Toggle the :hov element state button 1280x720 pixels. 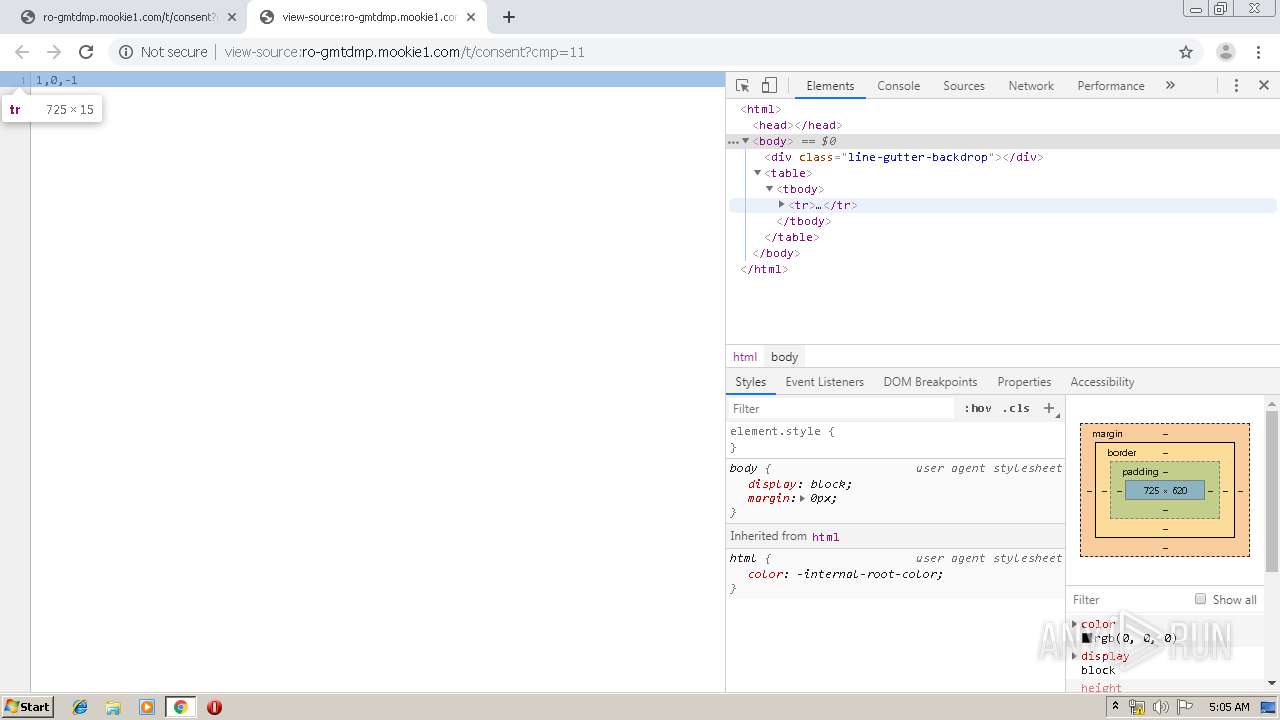(x=978, y=409)
